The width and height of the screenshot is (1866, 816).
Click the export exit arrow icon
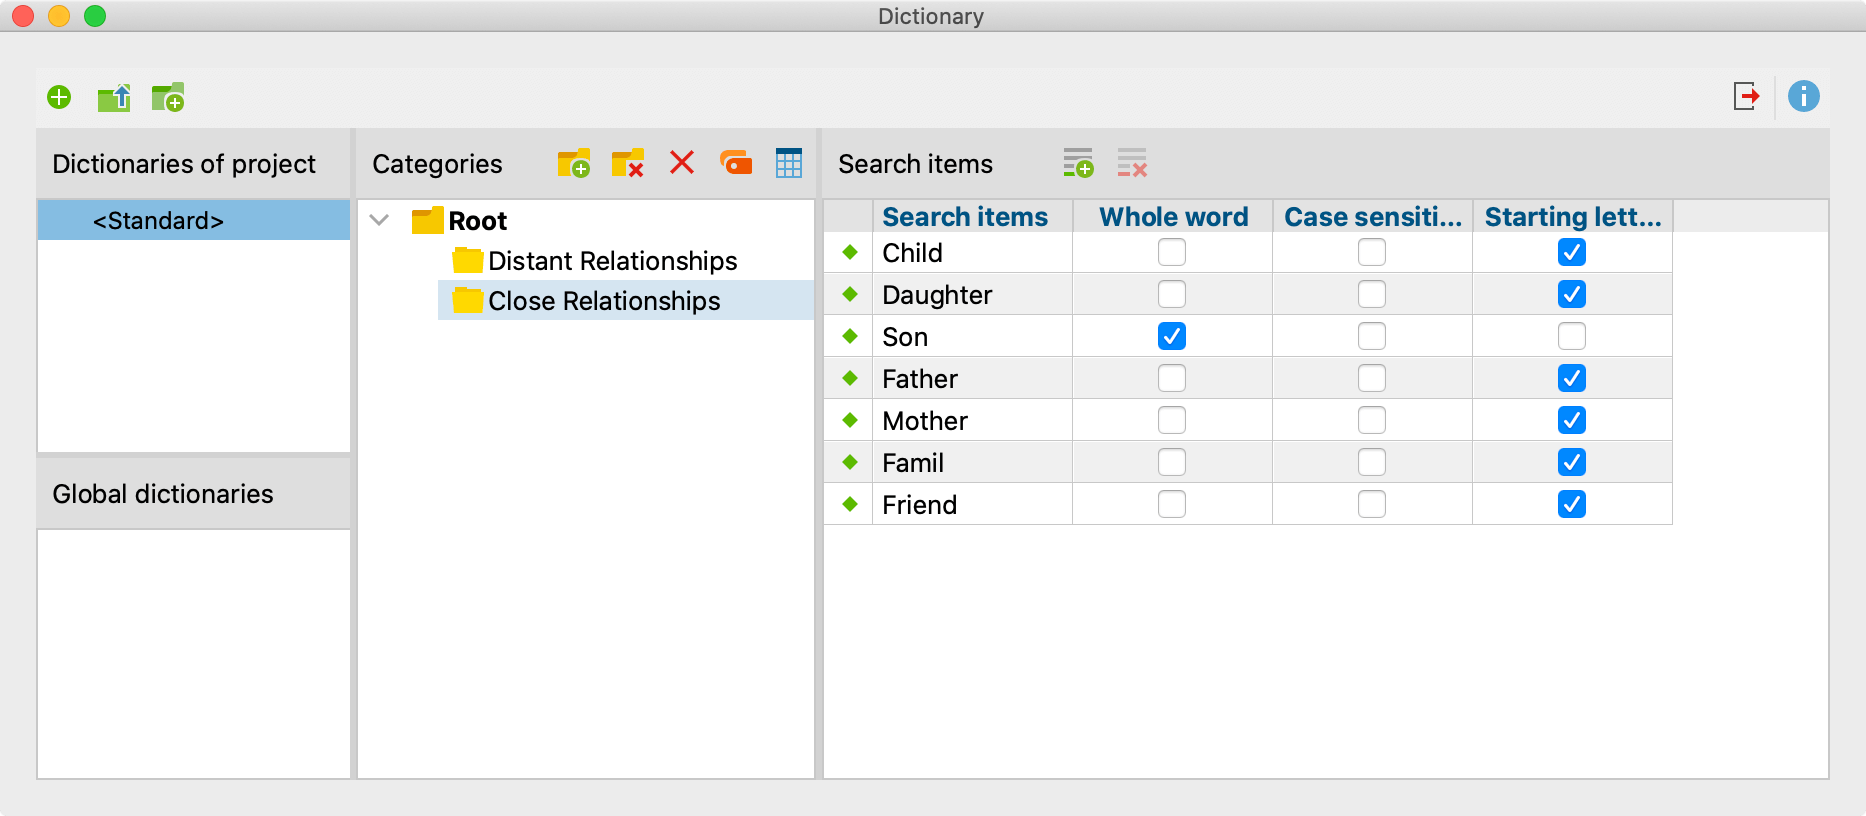(x=1746, y=96)
